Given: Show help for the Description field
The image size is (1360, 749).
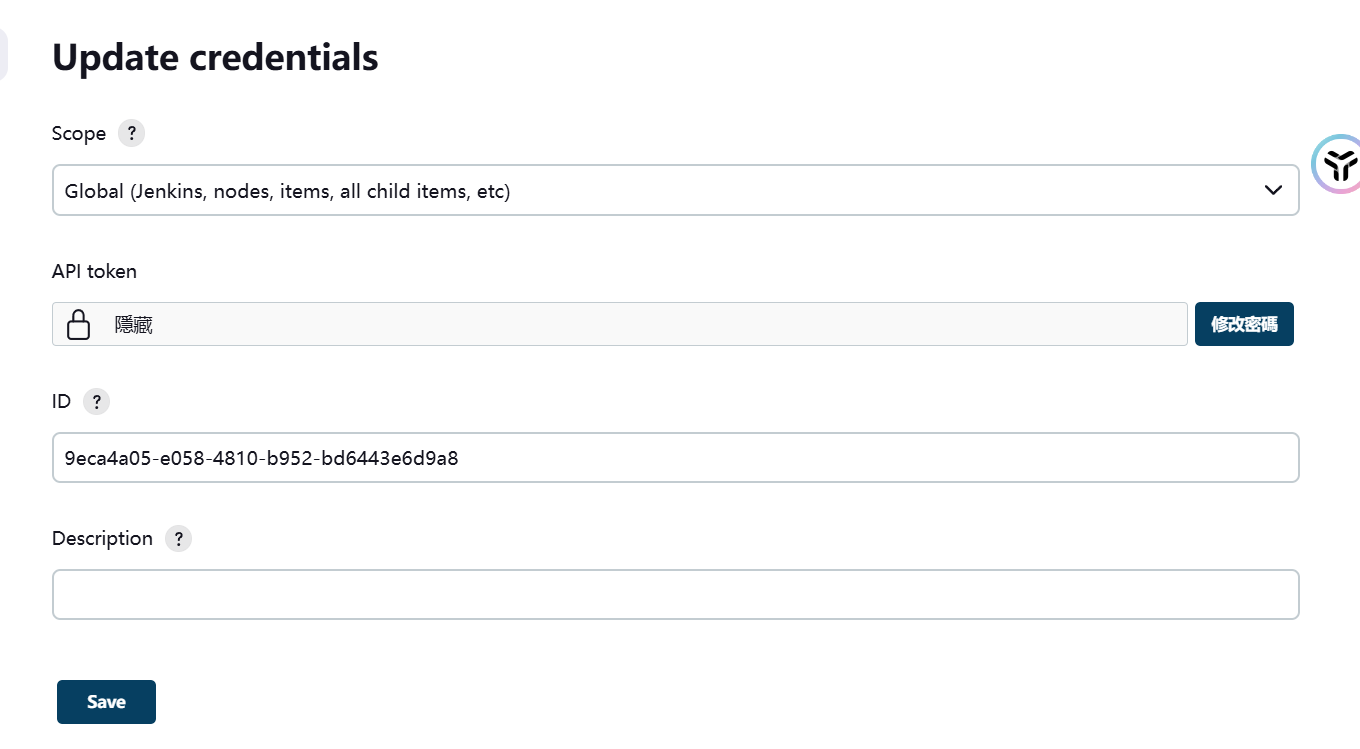Looking at the screenshot, I should click(178, 539).
